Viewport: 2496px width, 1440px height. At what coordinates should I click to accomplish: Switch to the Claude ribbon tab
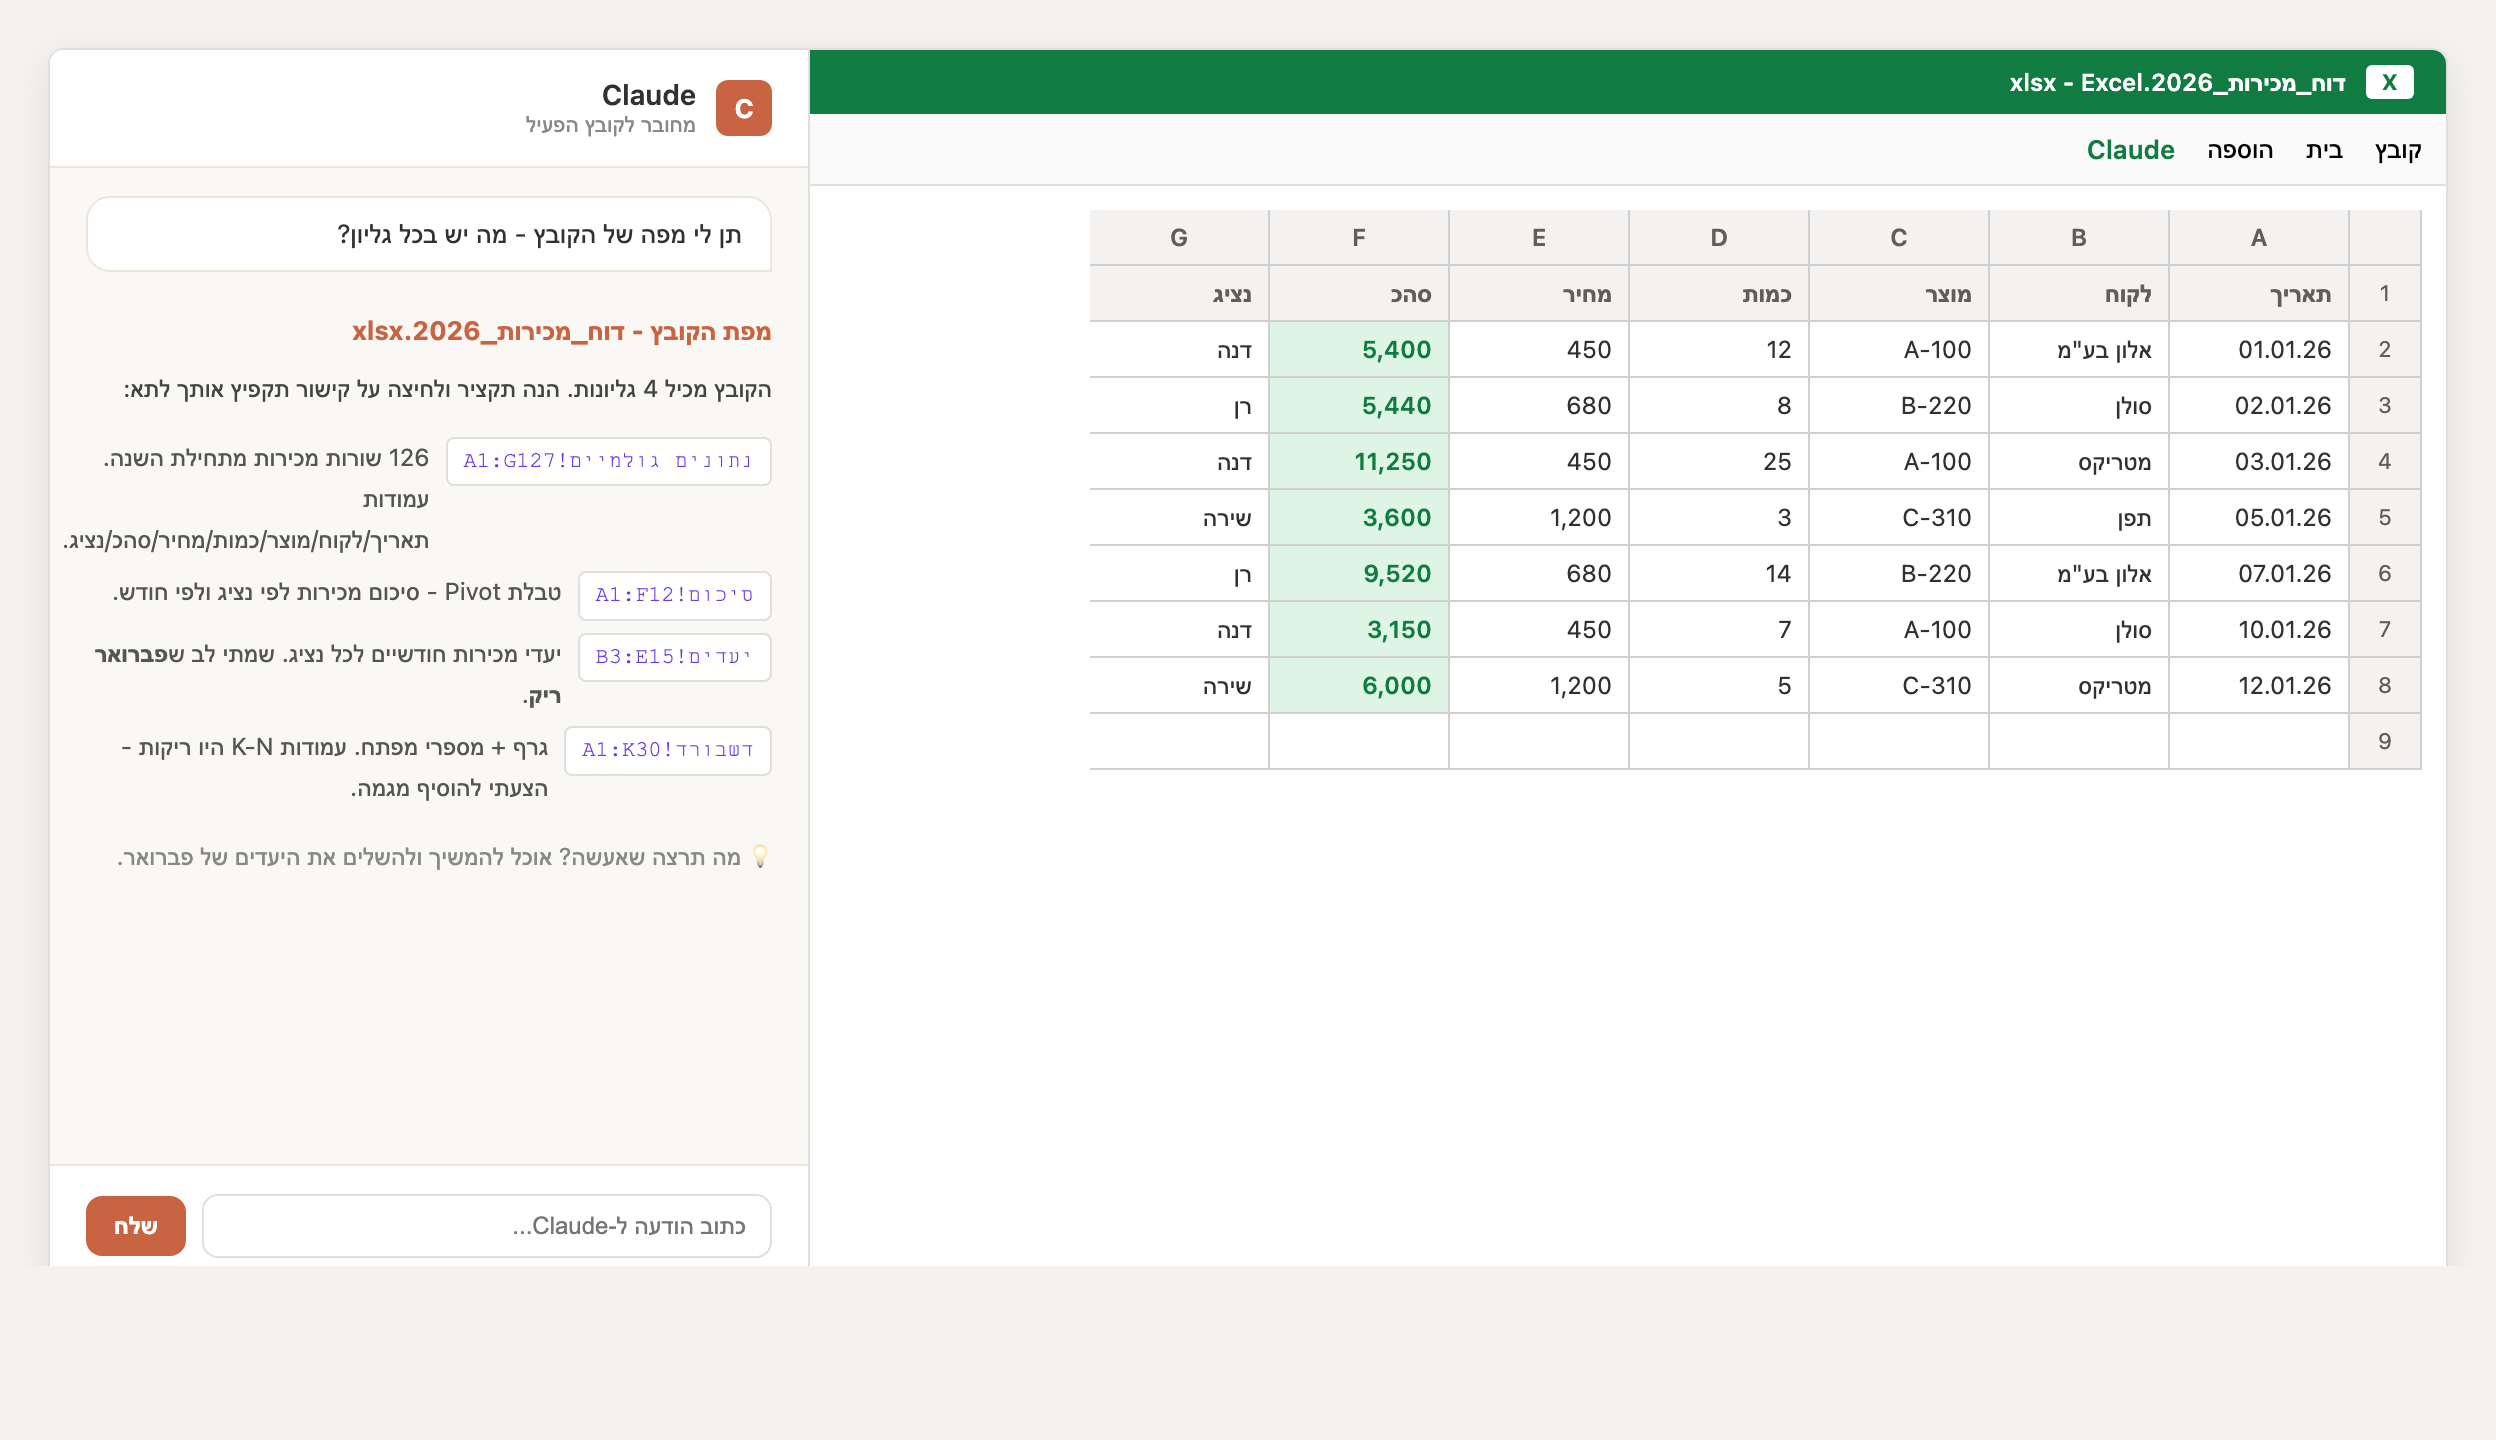click(x=2130, y=150)
